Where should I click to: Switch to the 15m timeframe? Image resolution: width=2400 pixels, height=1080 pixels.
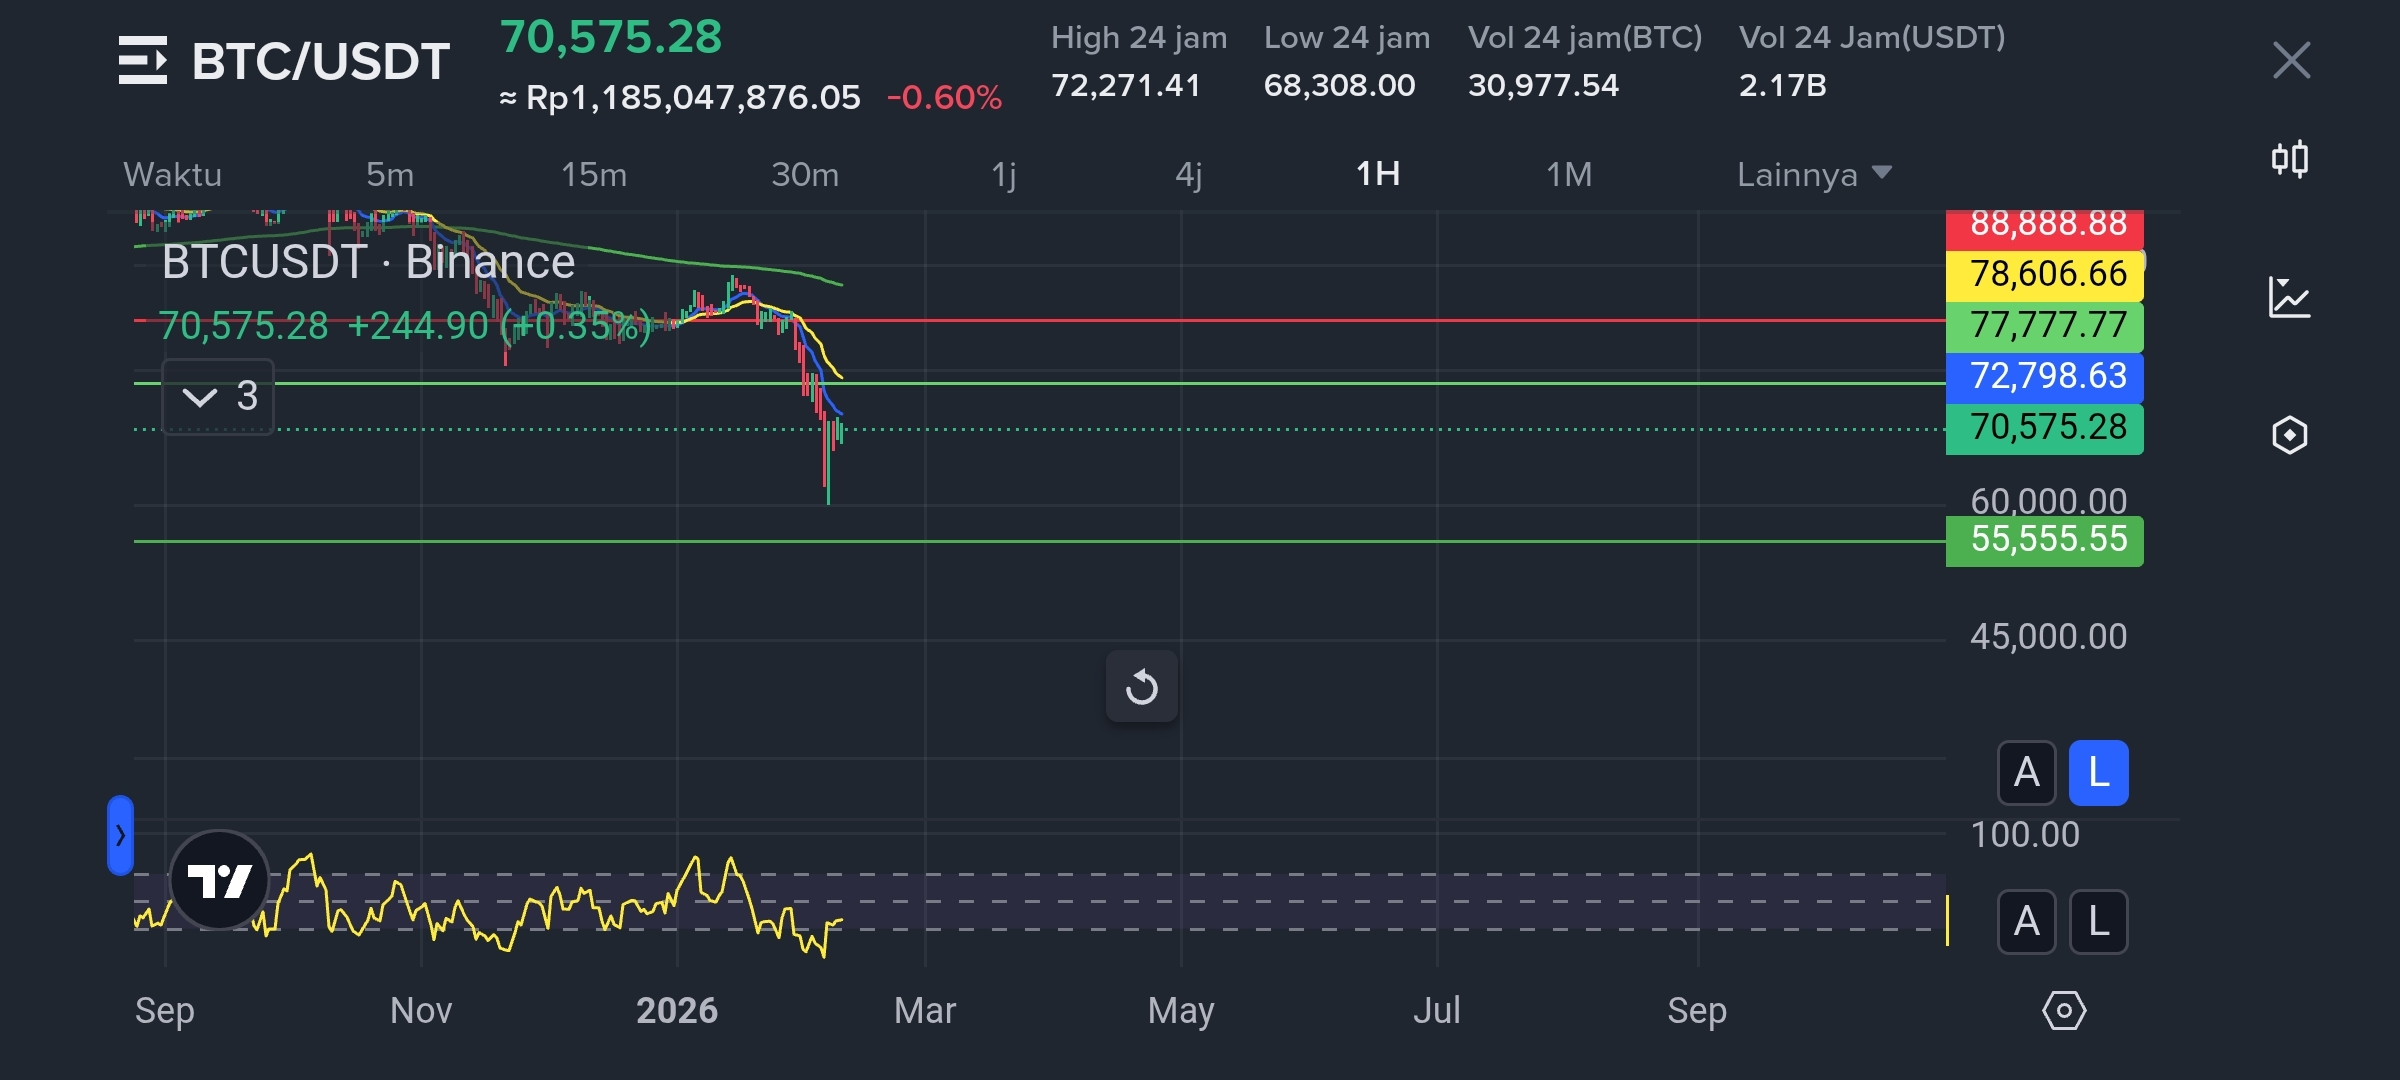click(x=594, y=174)
